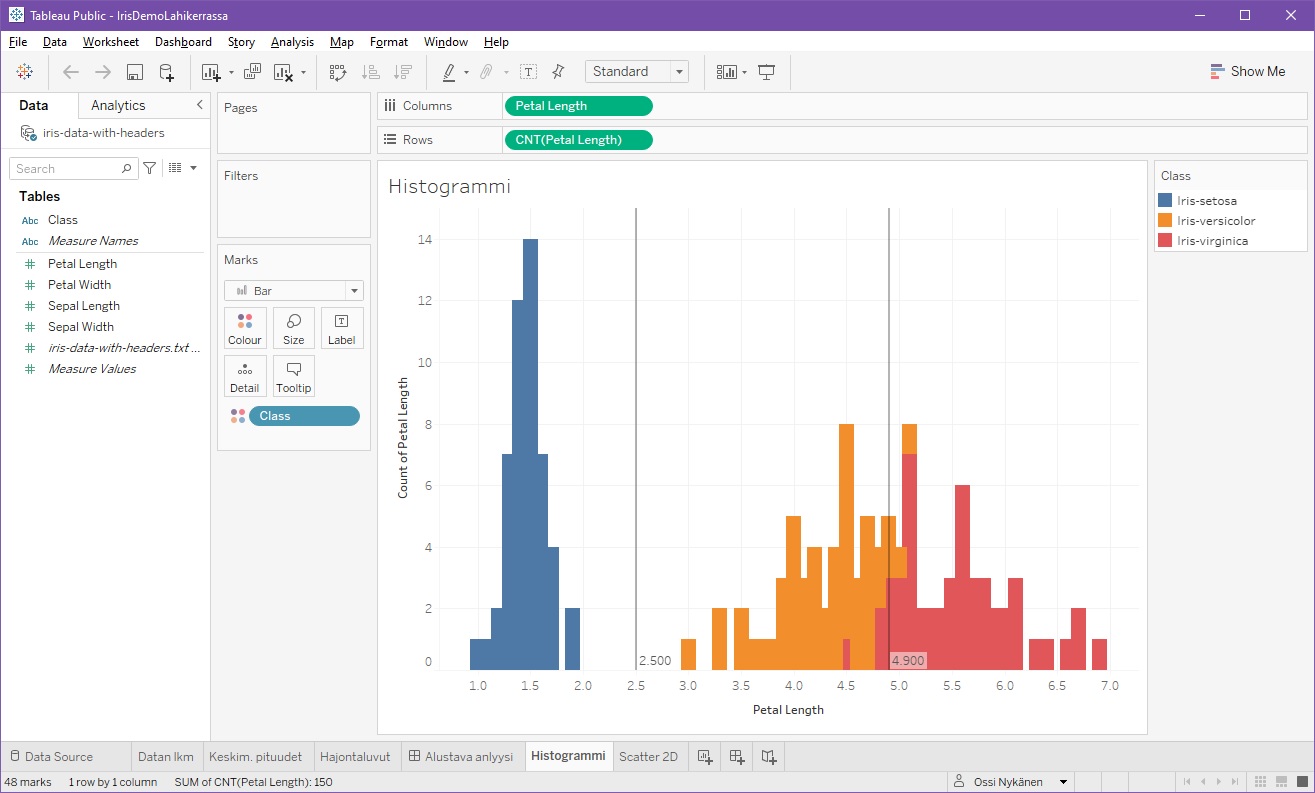This screenshot has width=1315, height=793.
Task: Click the Save workbook toolbar icon
Action: tap(135, 72)
